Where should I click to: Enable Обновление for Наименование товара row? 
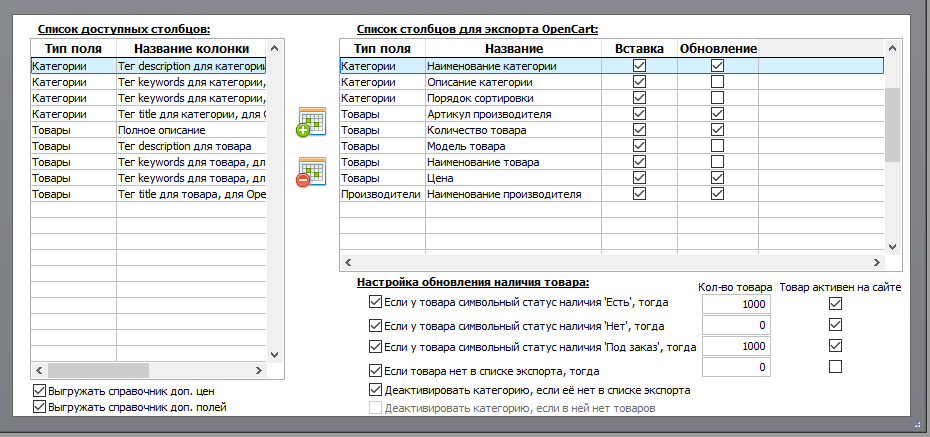pos(718,162)
